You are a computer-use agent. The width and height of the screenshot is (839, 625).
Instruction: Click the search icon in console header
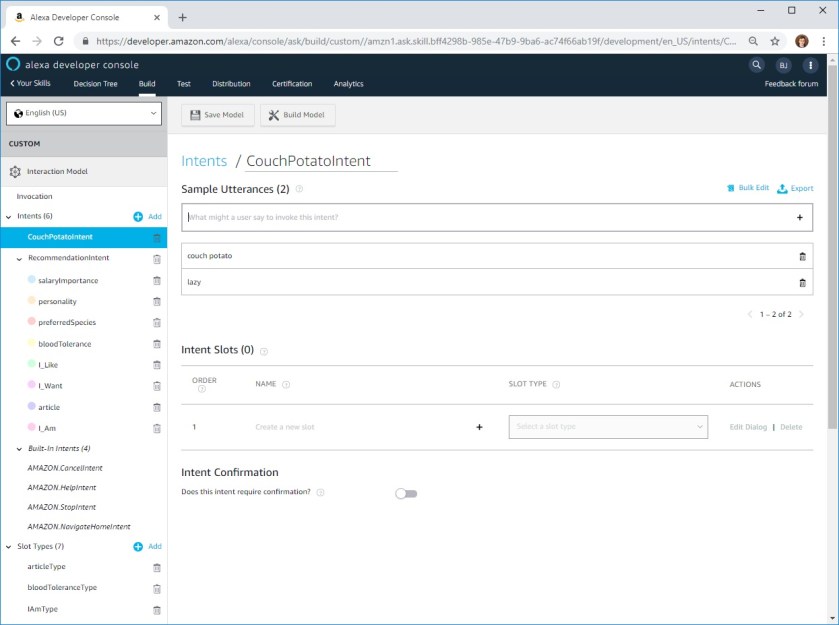(x=757, y=65)
